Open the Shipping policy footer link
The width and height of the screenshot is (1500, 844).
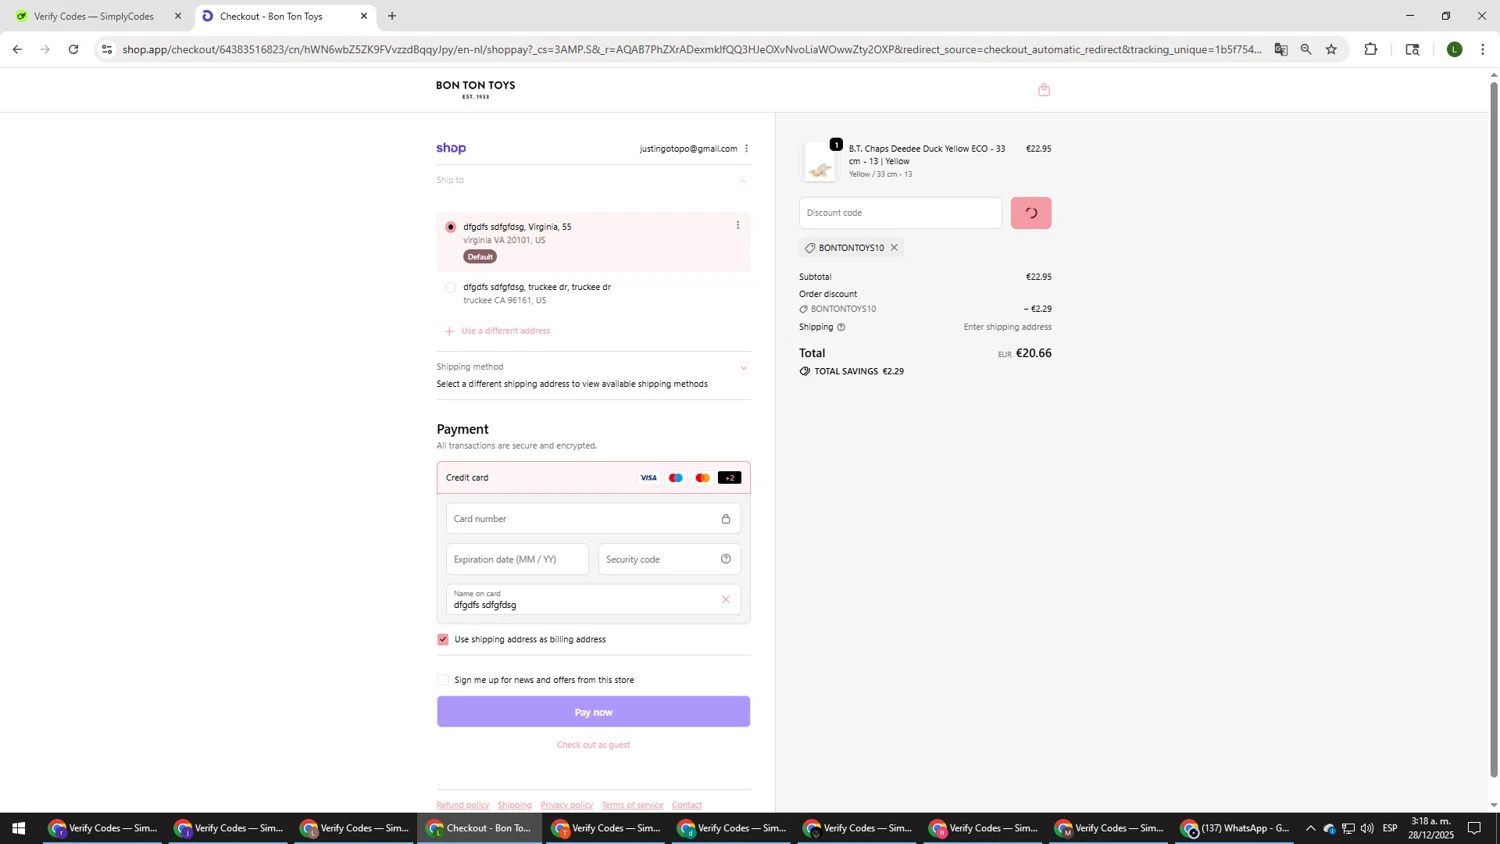click(515, 805)
